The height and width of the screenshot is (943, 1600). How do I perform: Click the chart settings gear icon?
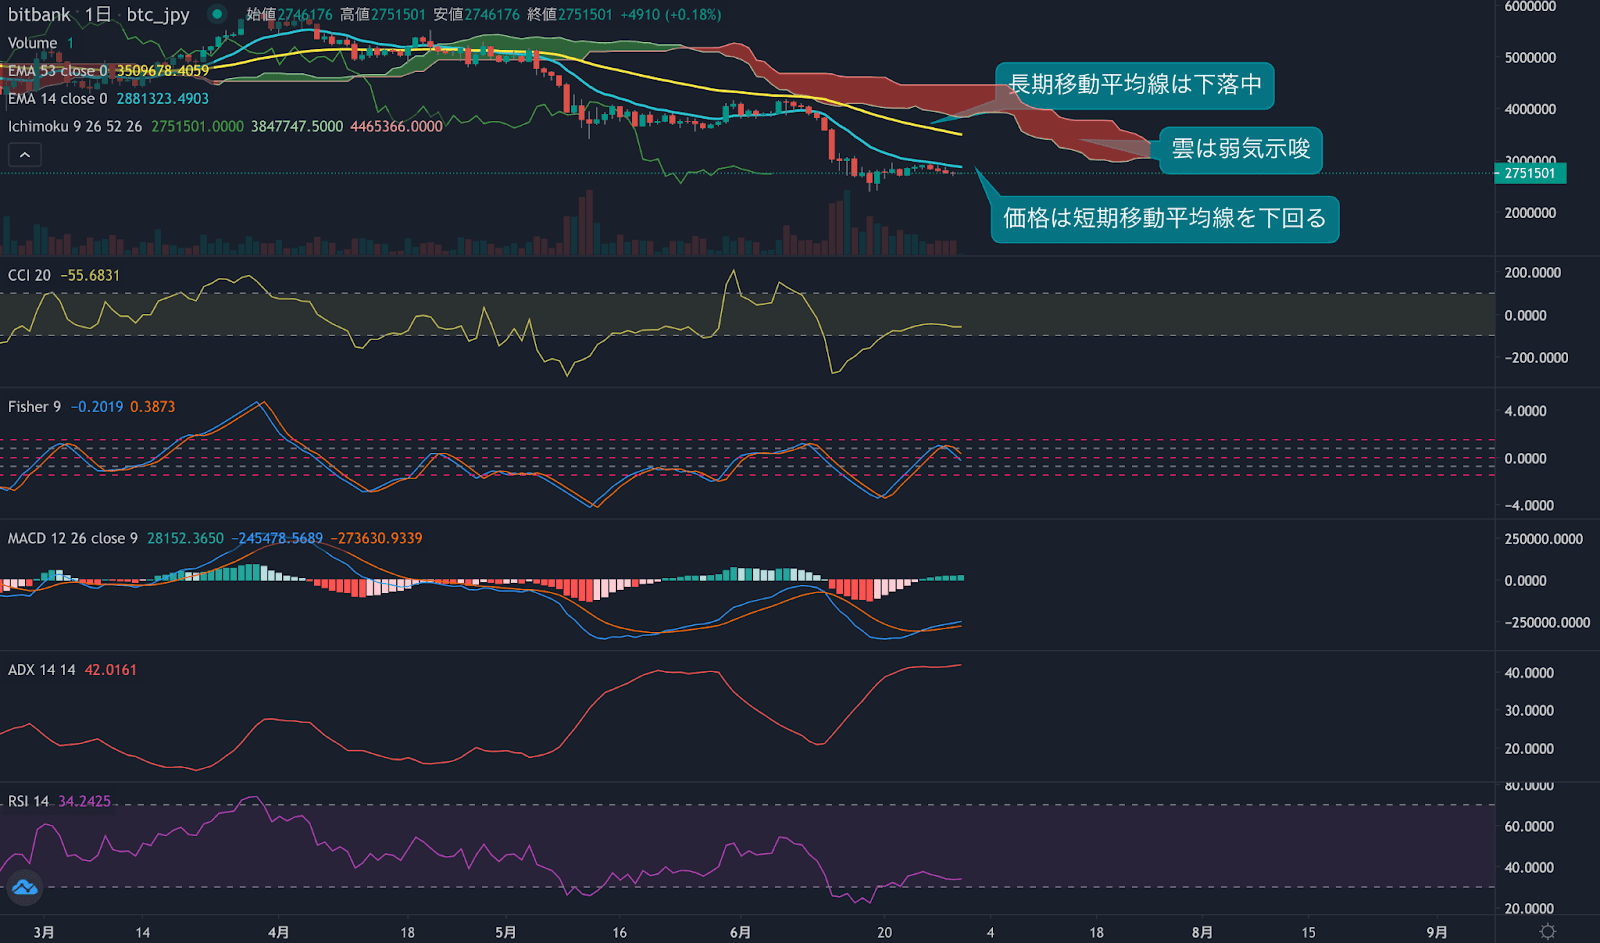click(1547, 931)
